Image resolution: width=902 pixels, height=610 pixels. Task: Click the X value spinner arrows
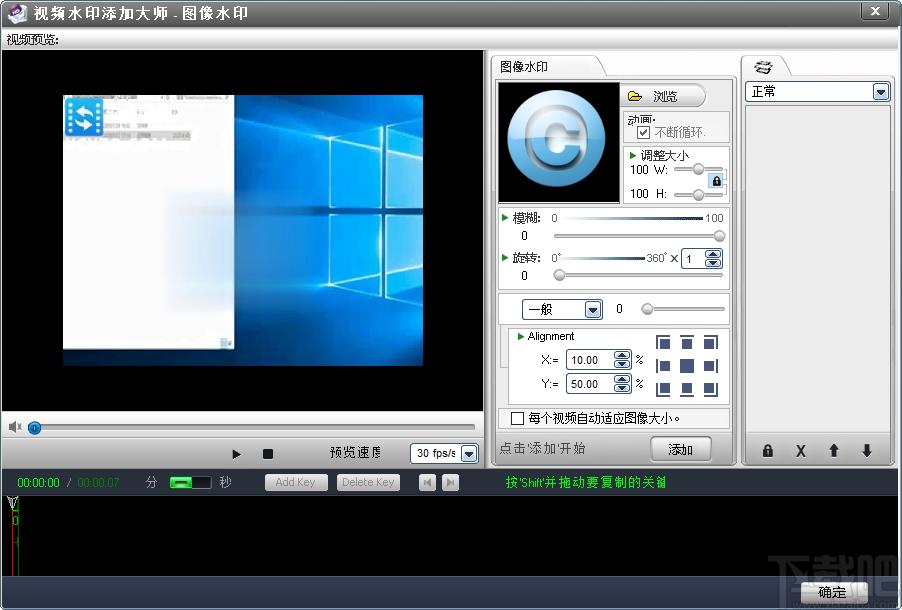point(622,360)
